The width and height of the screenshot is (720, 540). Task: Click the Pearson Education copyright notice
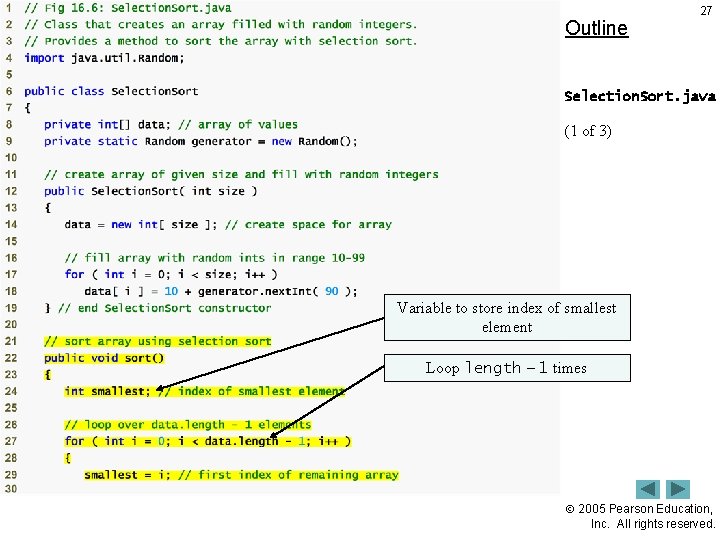(x=641, y=516)
